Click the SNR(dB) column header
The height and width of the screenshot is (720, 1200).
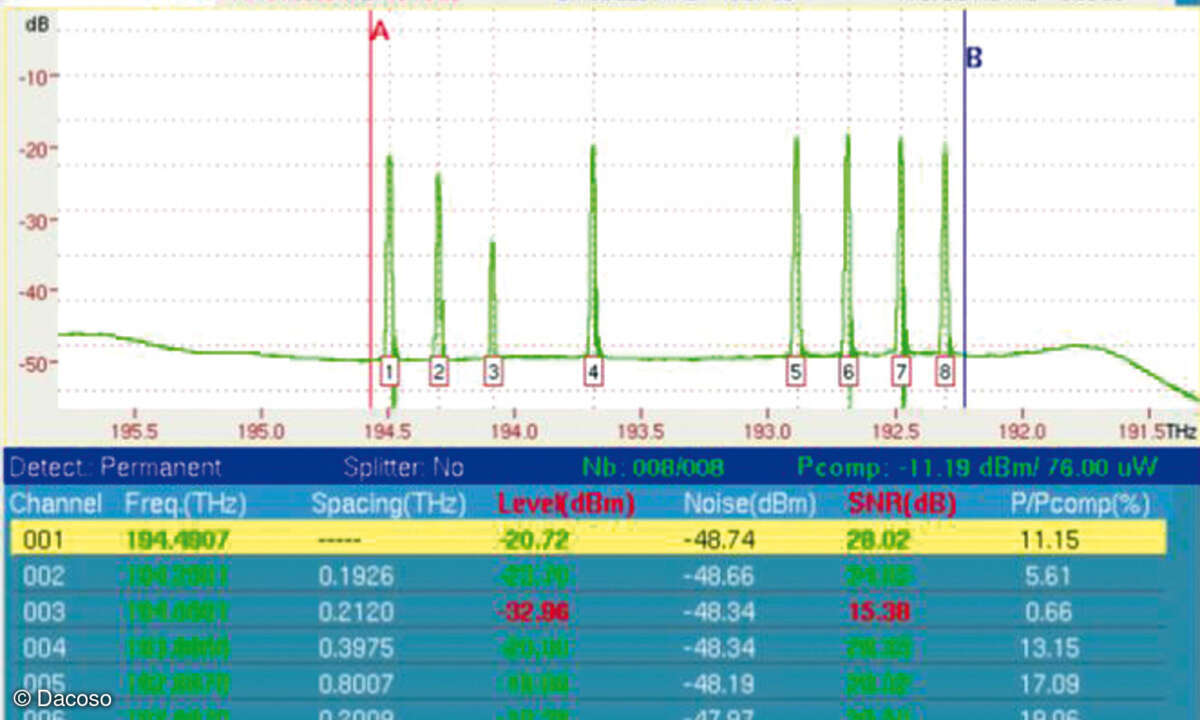pos(901,503)
